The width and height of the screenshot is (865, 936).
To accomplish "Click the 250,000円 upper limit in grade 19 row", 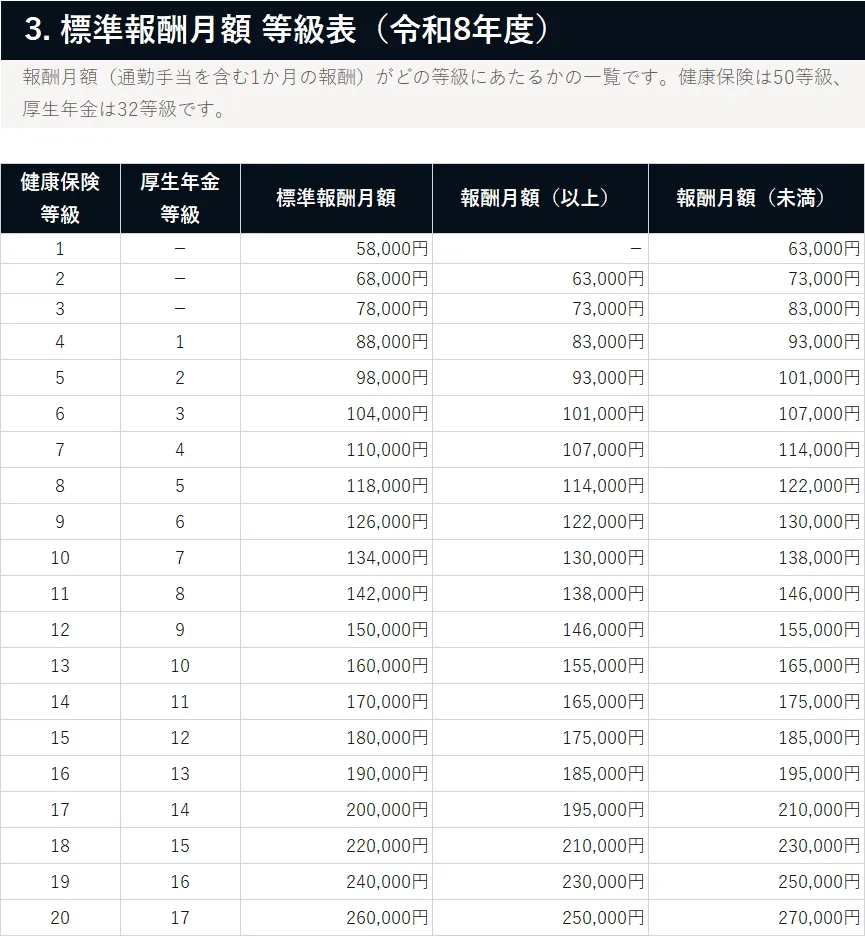I will tap(756, 882).
